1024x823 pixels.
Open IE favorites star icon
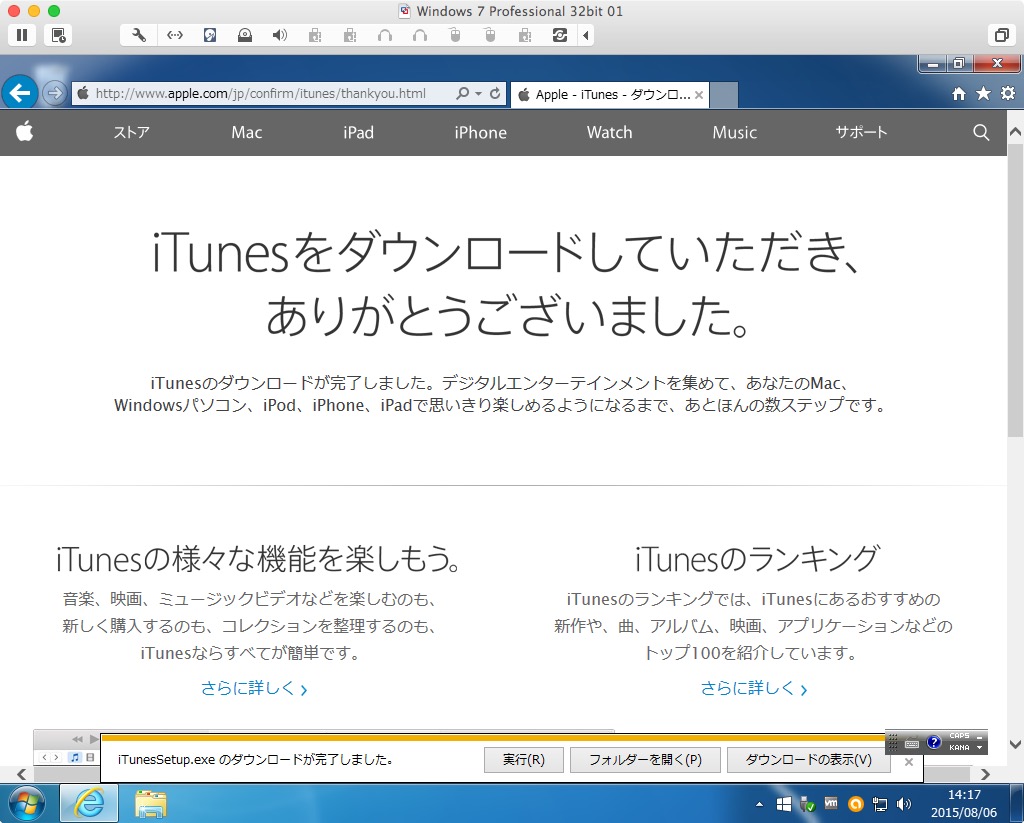983,93
